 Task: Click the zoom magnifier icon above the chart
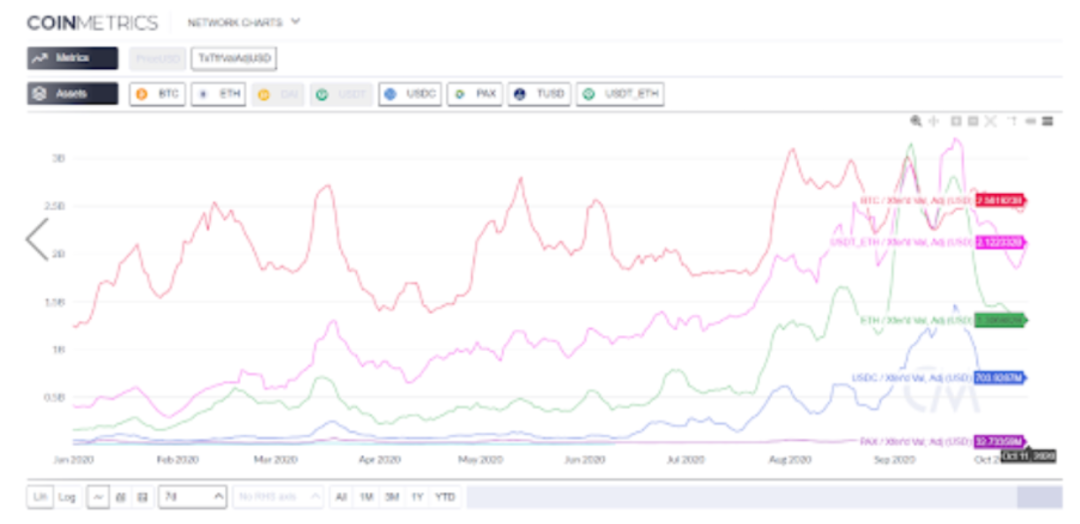tap(915, 121)
